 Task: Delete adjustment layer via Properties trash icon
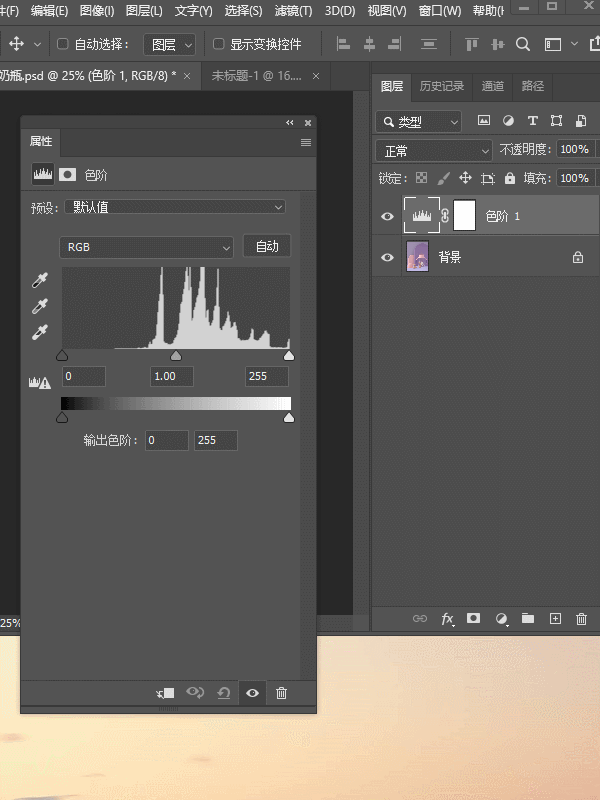click(281, 693)
